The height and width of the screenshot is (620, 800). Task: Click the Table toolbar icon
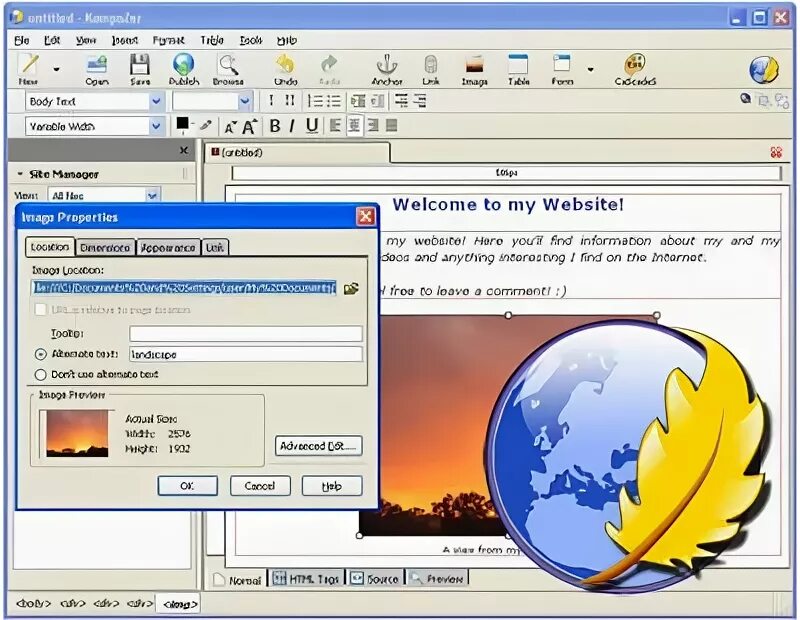click(518, 68)
